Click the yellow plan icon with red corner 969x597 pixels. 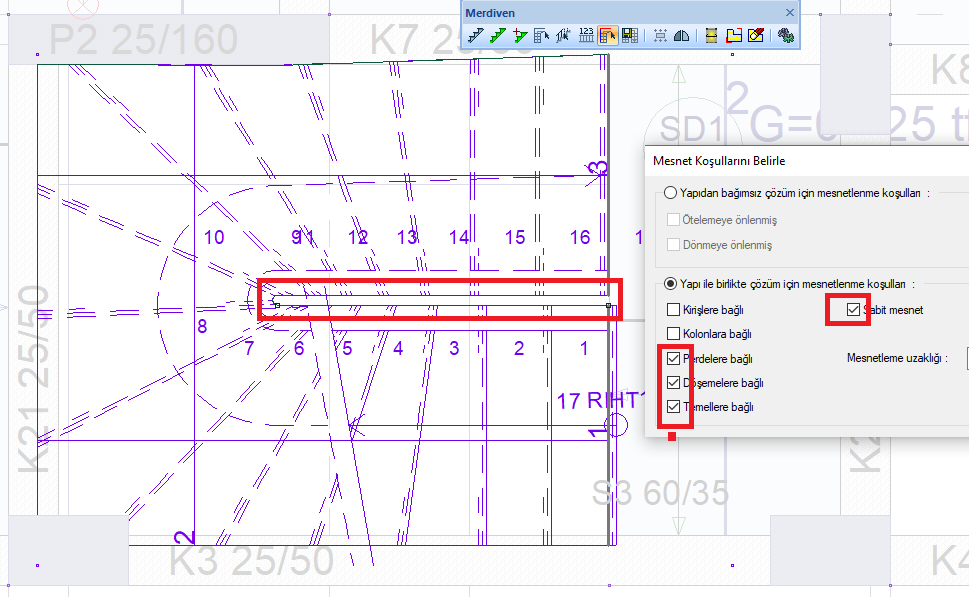coord(733,36)
